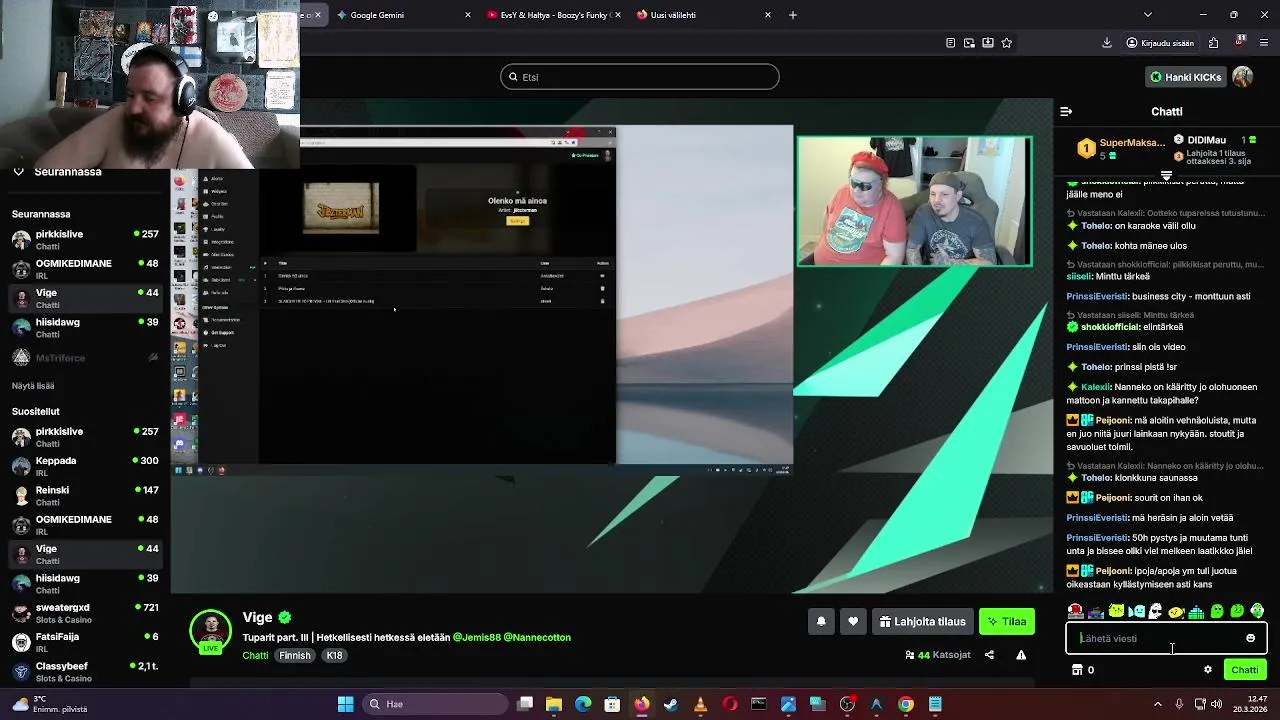Image resolution: width=1280 pixels, height=720 pixels.
Task: Open the Firefox hamburger menu
Action: click(x=1265, y=43)
